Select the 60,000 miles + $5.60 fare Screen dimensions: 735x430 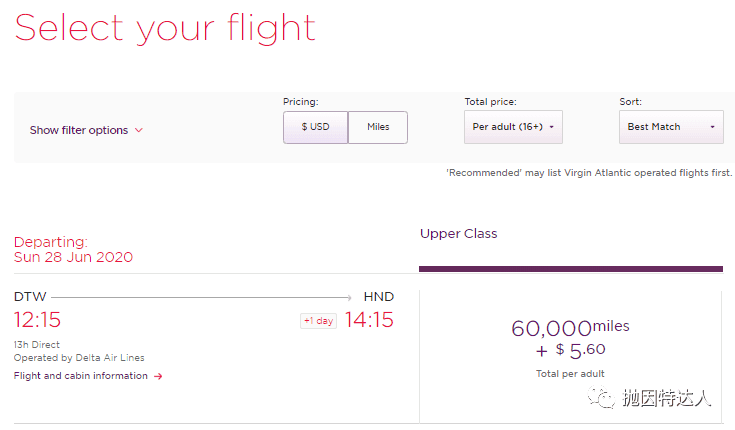point(570,348)
